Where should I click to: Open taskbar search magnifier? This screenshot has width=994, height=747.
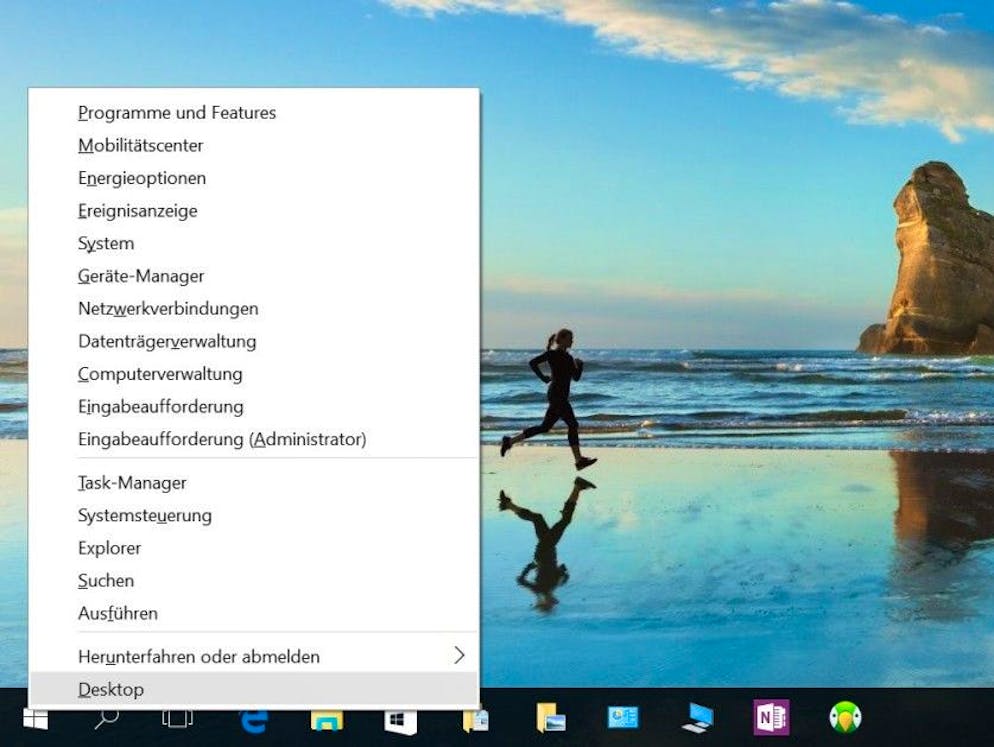tap(106, 719)
